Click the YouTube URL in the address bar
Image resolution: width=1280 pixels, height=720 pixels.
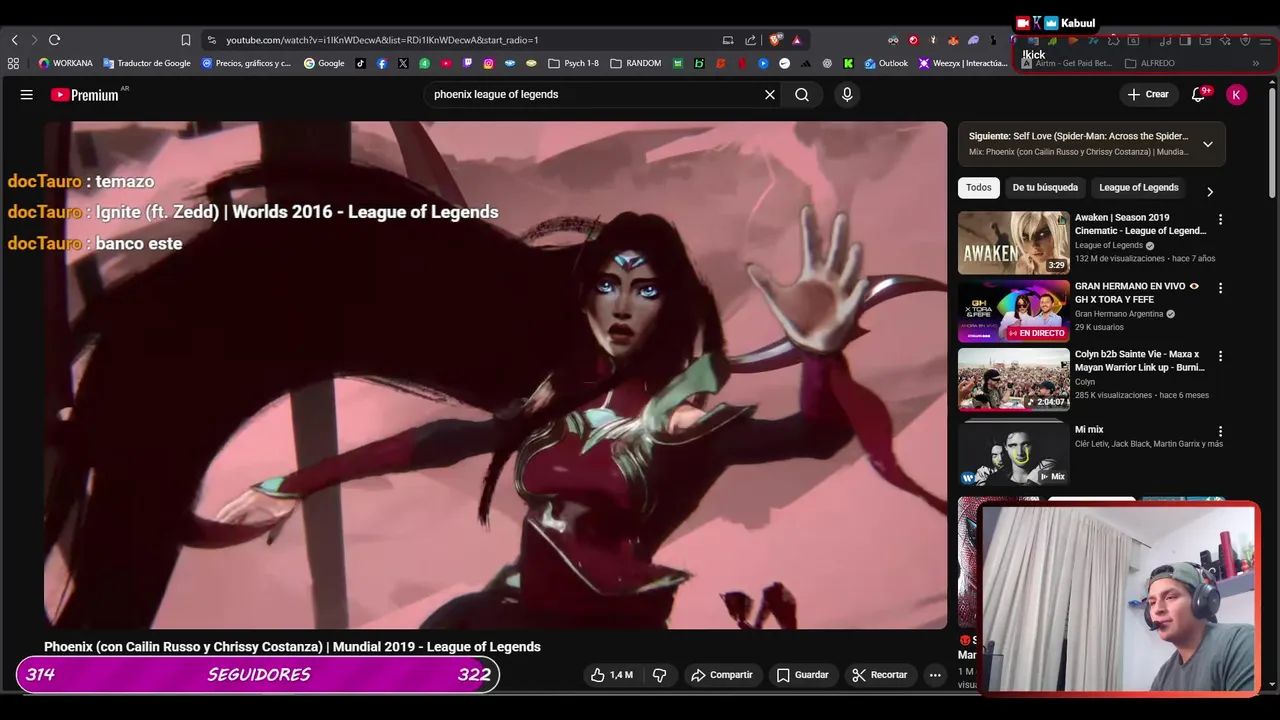(382, 40)
